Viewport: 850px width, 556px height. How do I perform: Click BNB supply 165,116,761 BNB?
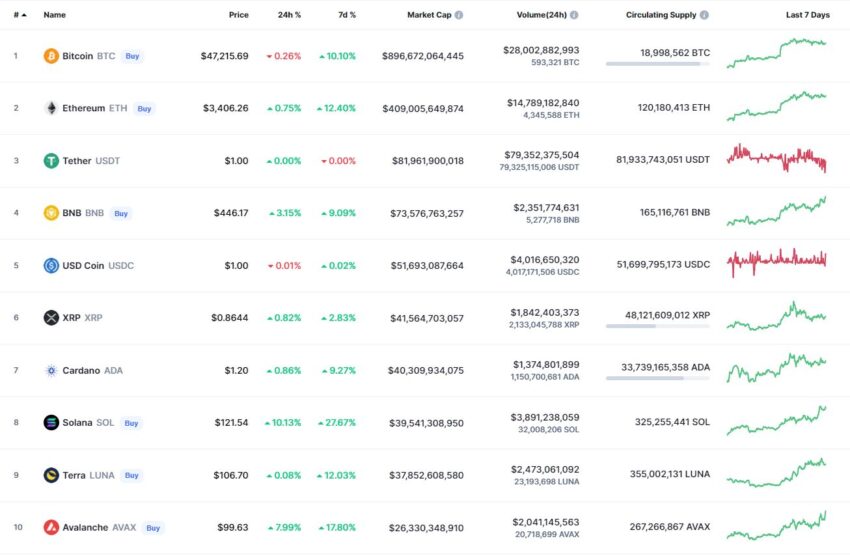[675, 212]
